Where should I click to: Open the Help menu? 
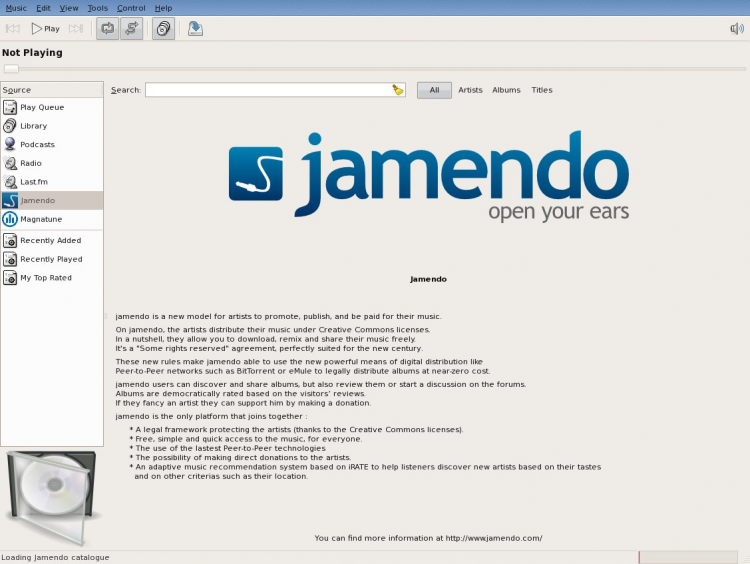tap(163, 8)
